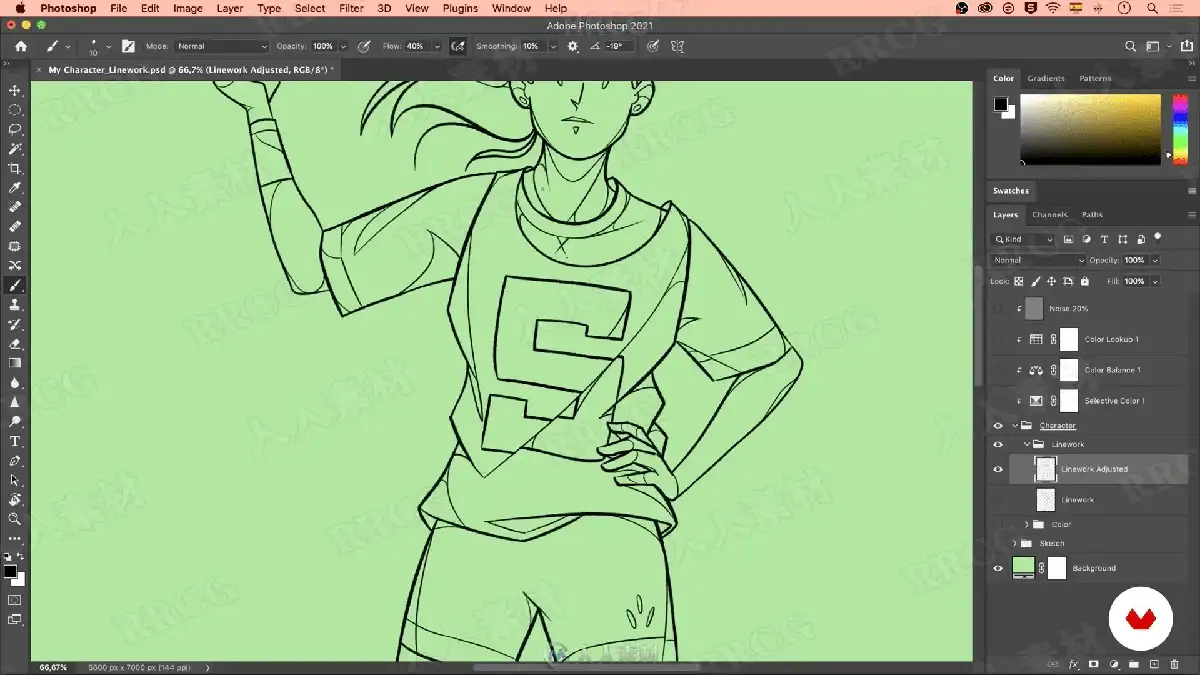Click the delete layer trash icon
The height and width of the screenshot is (675, 1200).
pyautogui.click(x=1174, y=664)
